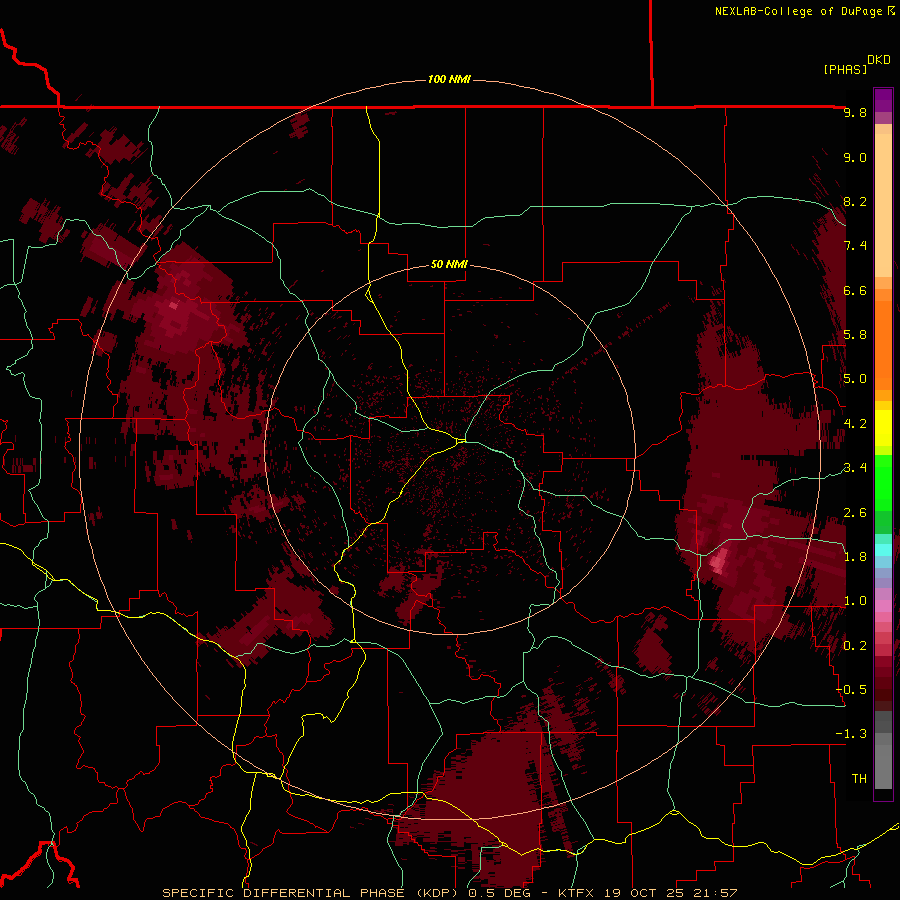The height and width of the screenshot is (900, 900).
Task: Click the 7.4 value on the legend
Action: 855,246
